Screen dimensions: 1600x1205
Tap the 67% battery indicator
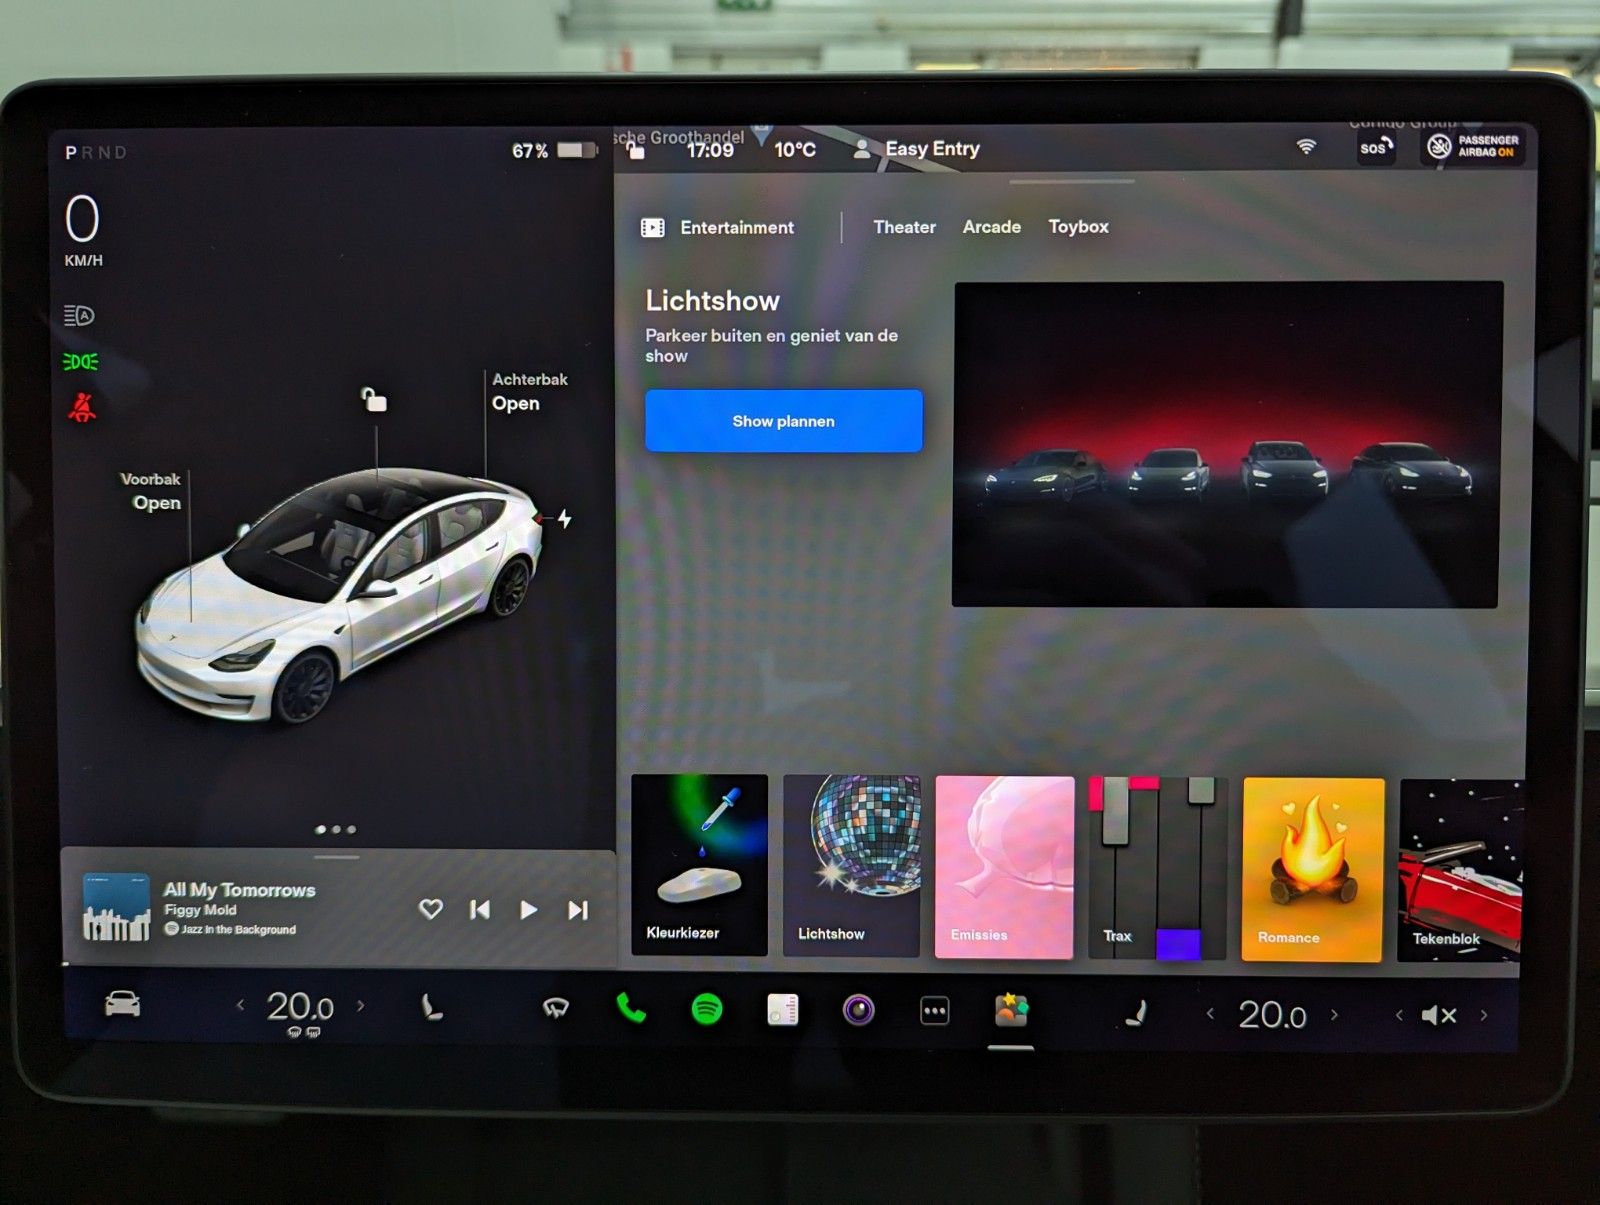point(554,150)
